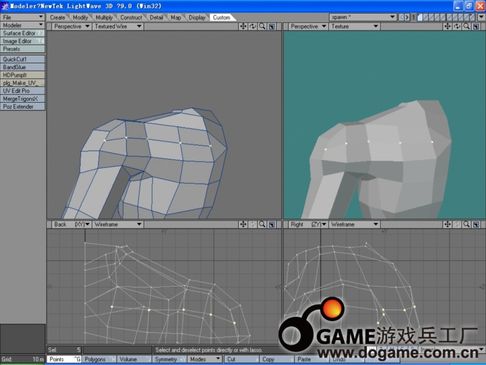
Task: Open the File dropdown menu
Action: point(22,17)
